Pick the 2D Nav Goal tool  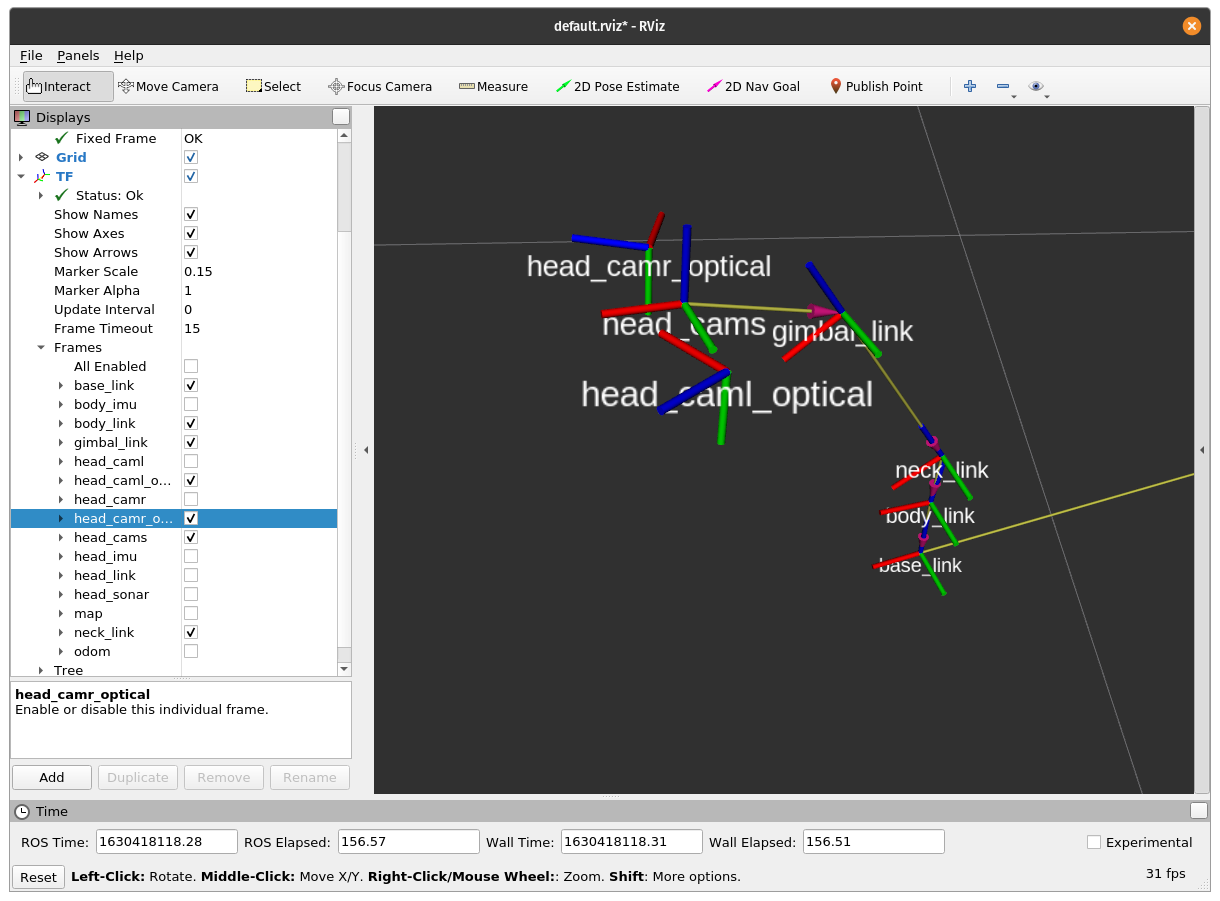(753, 86)
